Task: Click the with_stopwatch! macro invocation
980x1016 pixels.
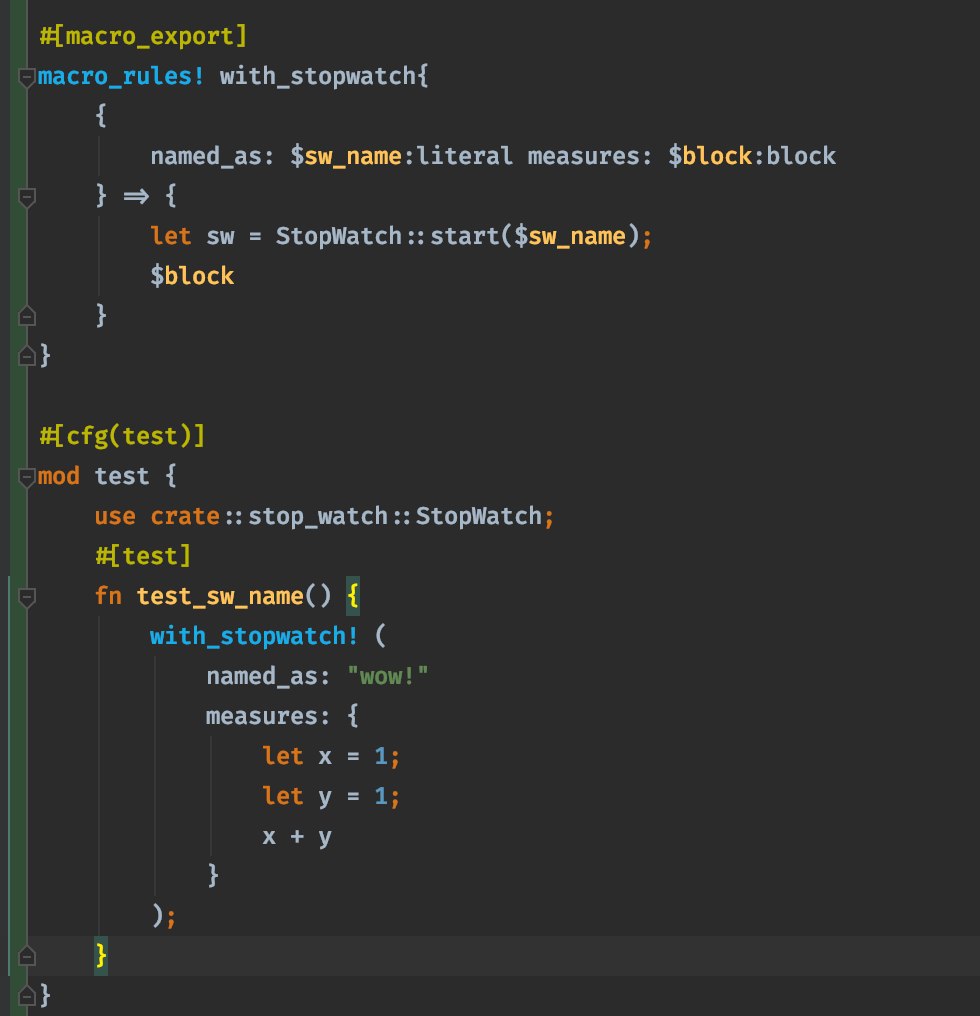Action: (x=254, y=636)
